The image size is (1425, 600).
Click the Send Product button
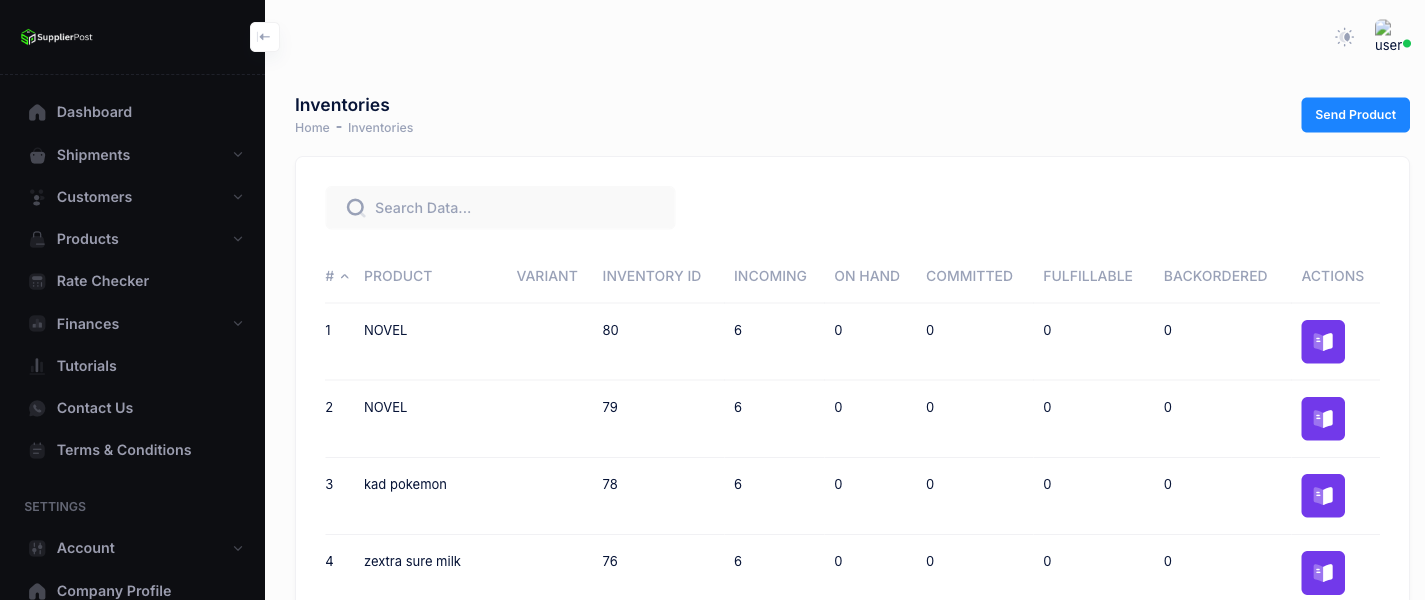(1355, 115)
